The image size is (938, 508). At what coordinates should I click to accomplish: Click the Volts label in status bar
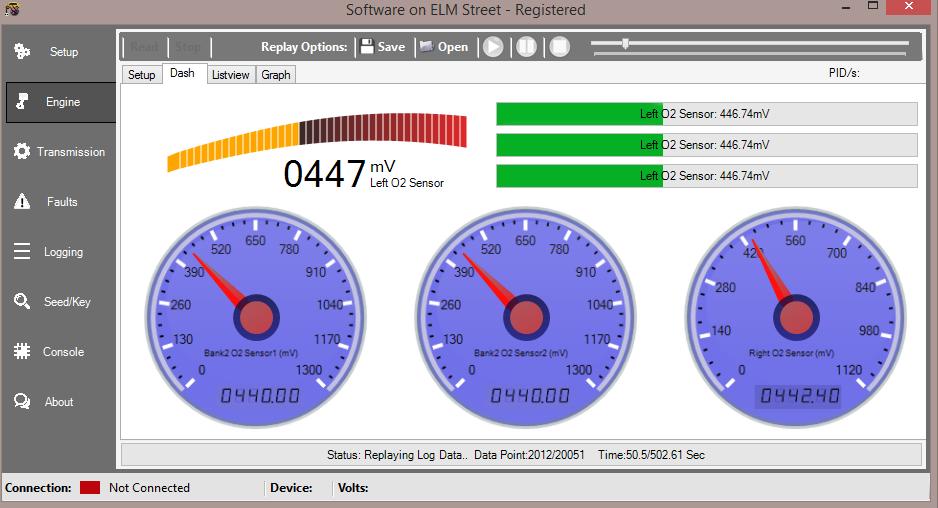(x=353, y=488)
